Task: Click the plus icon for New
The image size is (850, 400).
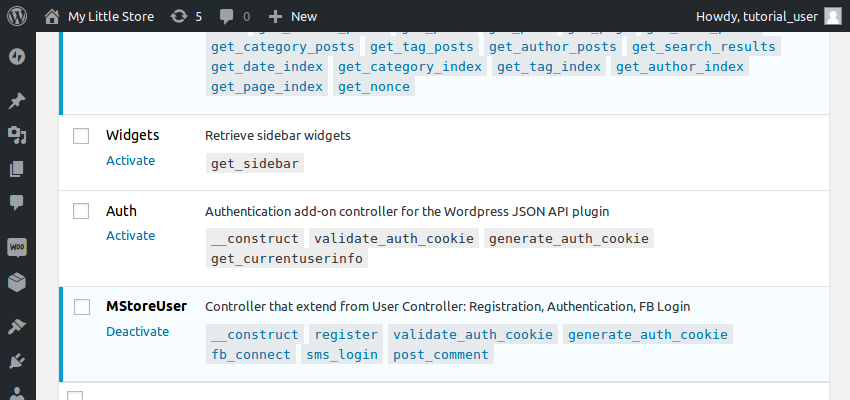Action: click(275, 17)
